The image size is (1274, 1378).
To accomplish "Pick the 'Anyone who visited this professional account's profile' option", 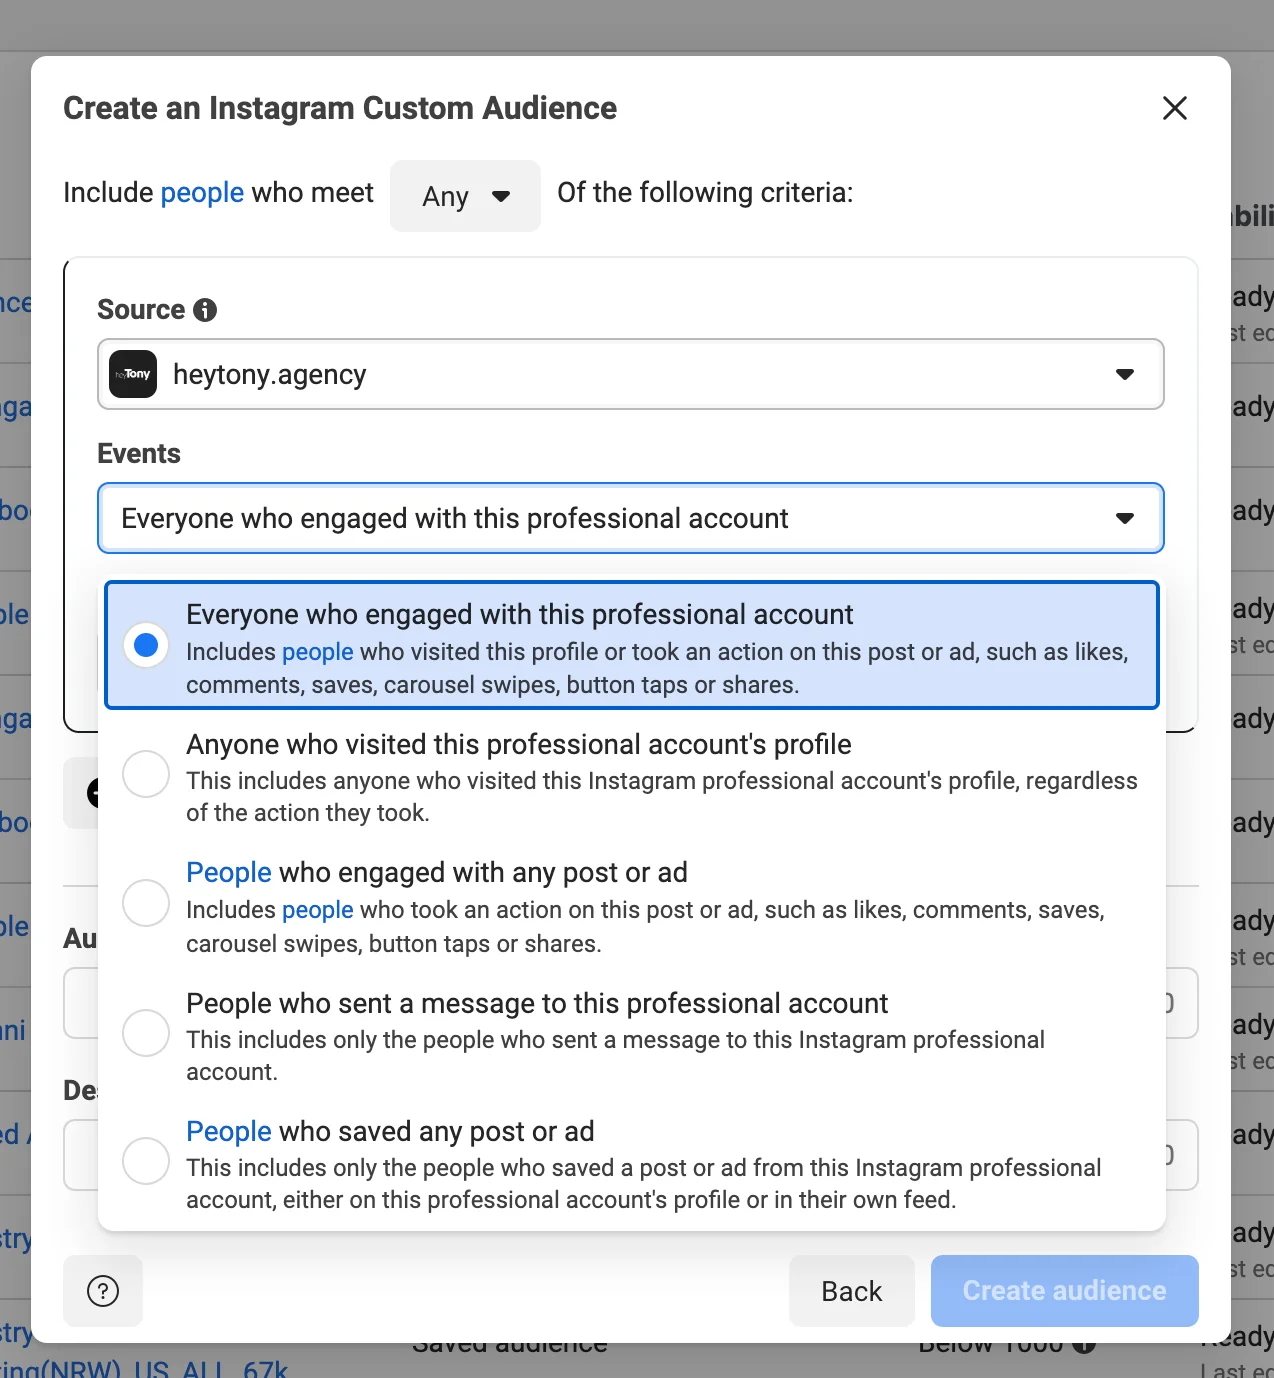I will 518,744.
